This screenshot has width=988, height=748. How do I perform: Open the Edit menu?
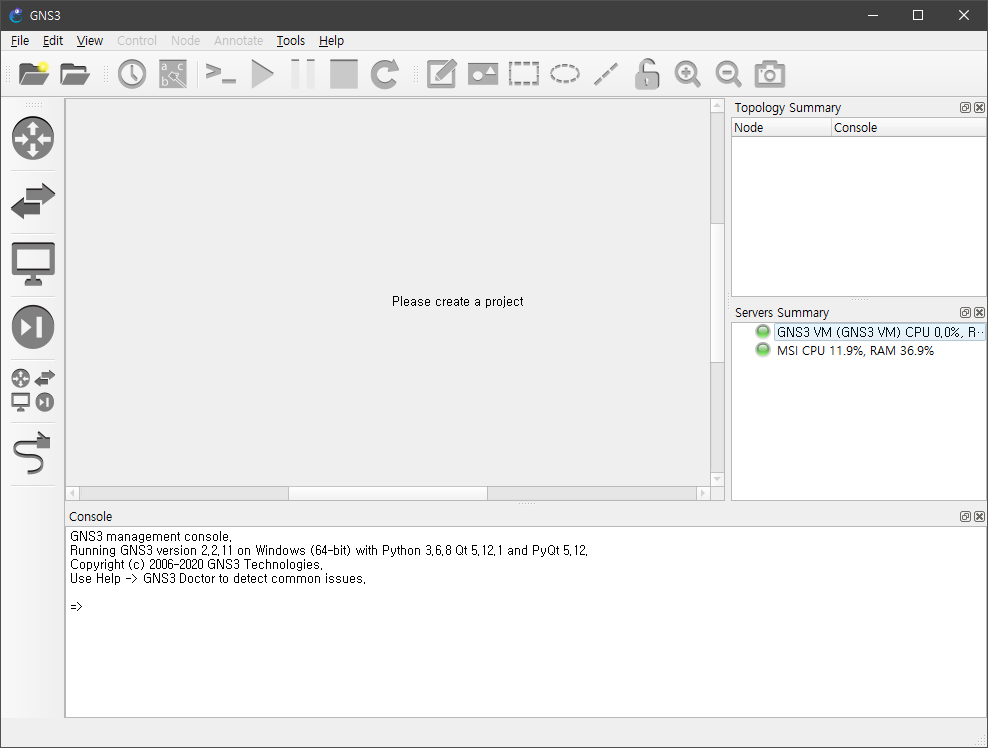pyautogui.click(x=53, y=40)
